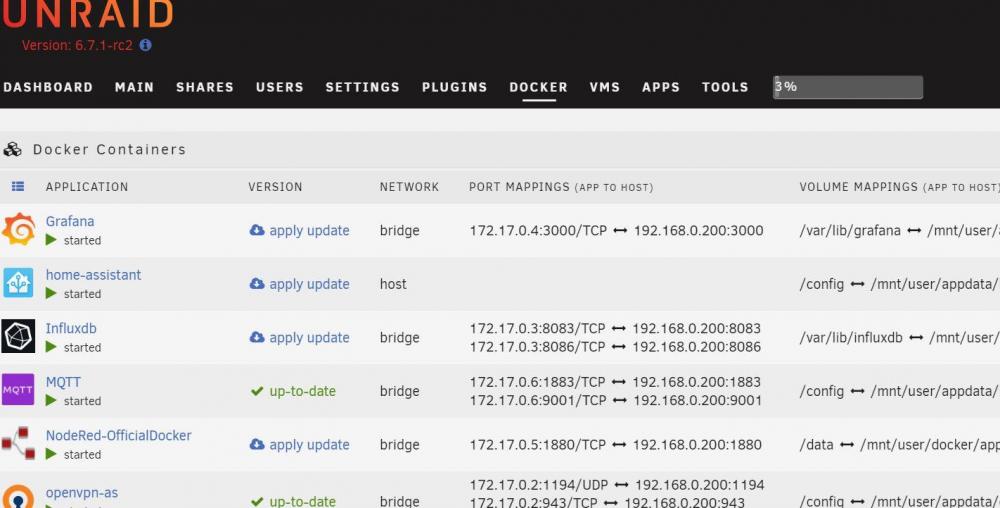Open the VMS tab
The height and width of the screenshot is (508, 1000).
pyautogui.click(x=604, y=87)
